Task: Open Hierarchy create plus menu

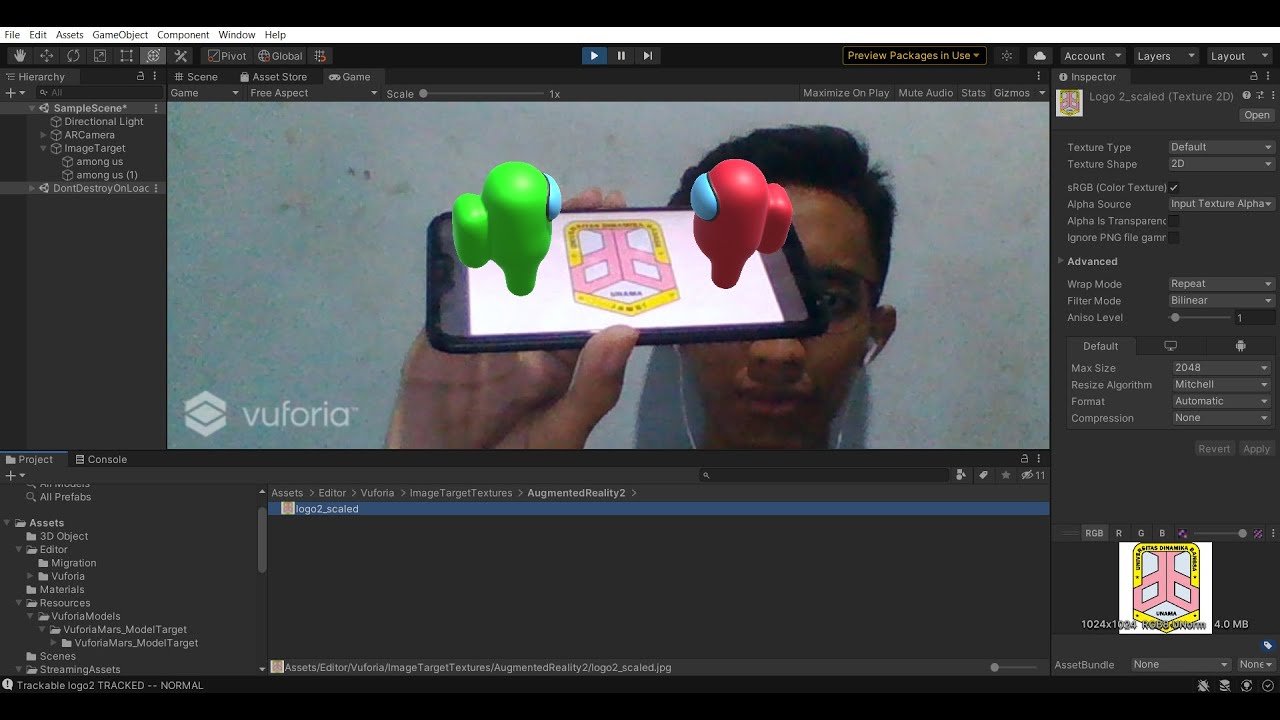Action: (13, 92)
